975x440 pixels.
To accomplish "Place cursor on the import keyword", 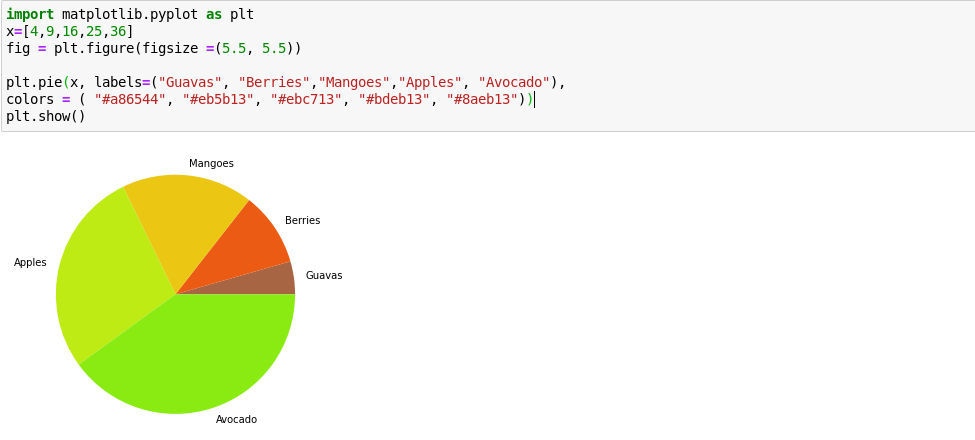I will tap(30, 15).
